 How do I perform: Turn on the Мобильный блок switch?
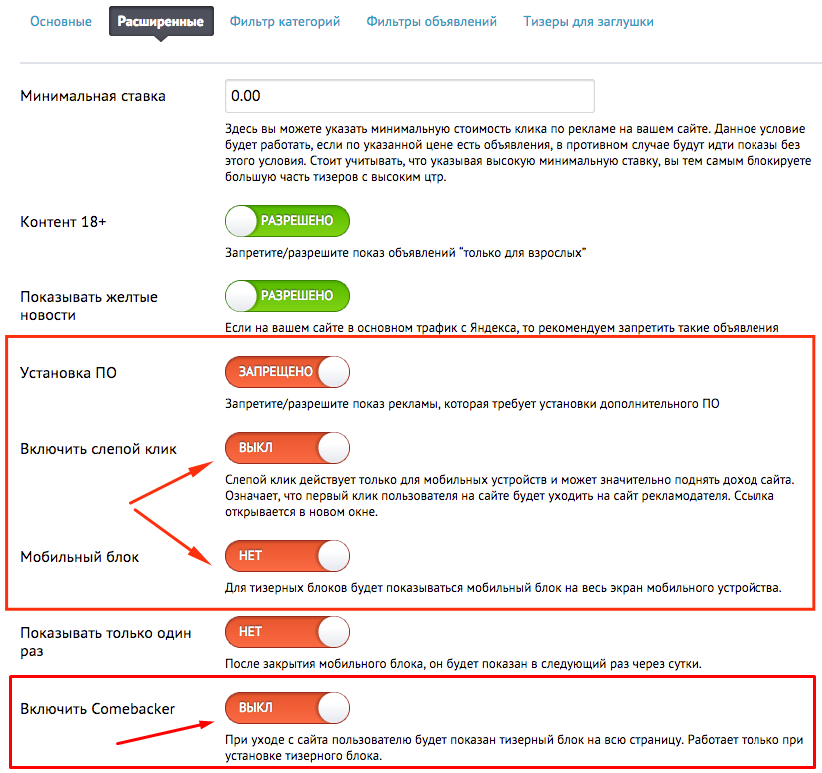[287, 556]
